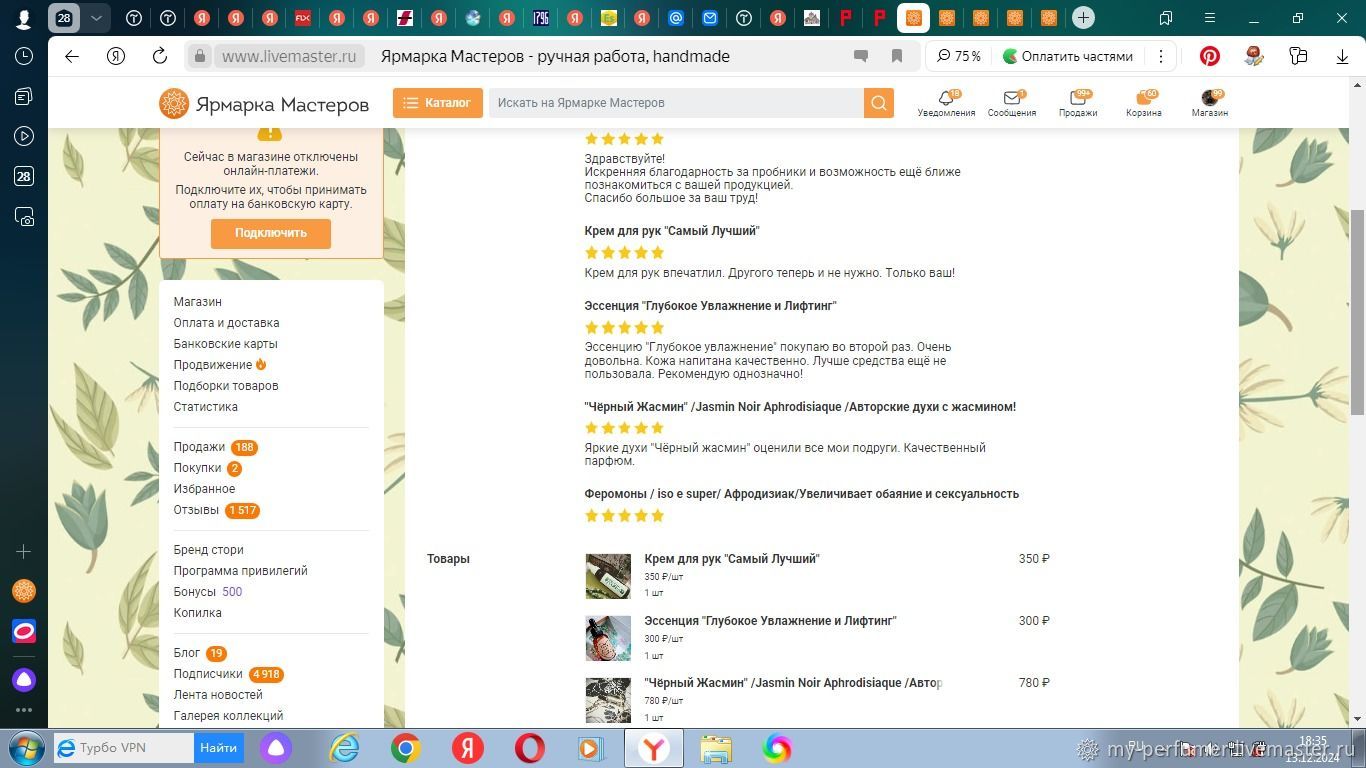Open Корзина cart icon
Image resolution: width=1366 pixels, height=768 pixels.
(x=1144, y=103)
